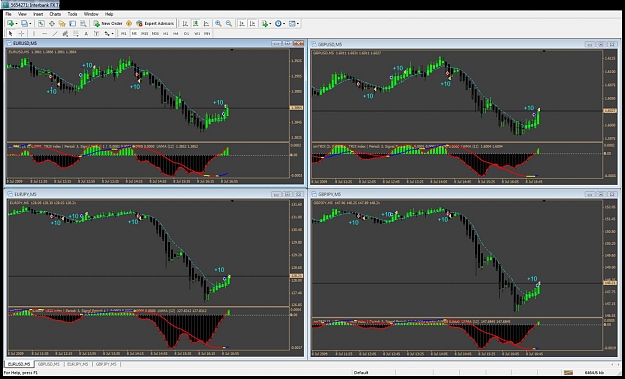Image resolution: width=625 pixels, height=379 pixels.
Task: Click the Zoom In magnifier icon
Action: [x=218, y=24]
